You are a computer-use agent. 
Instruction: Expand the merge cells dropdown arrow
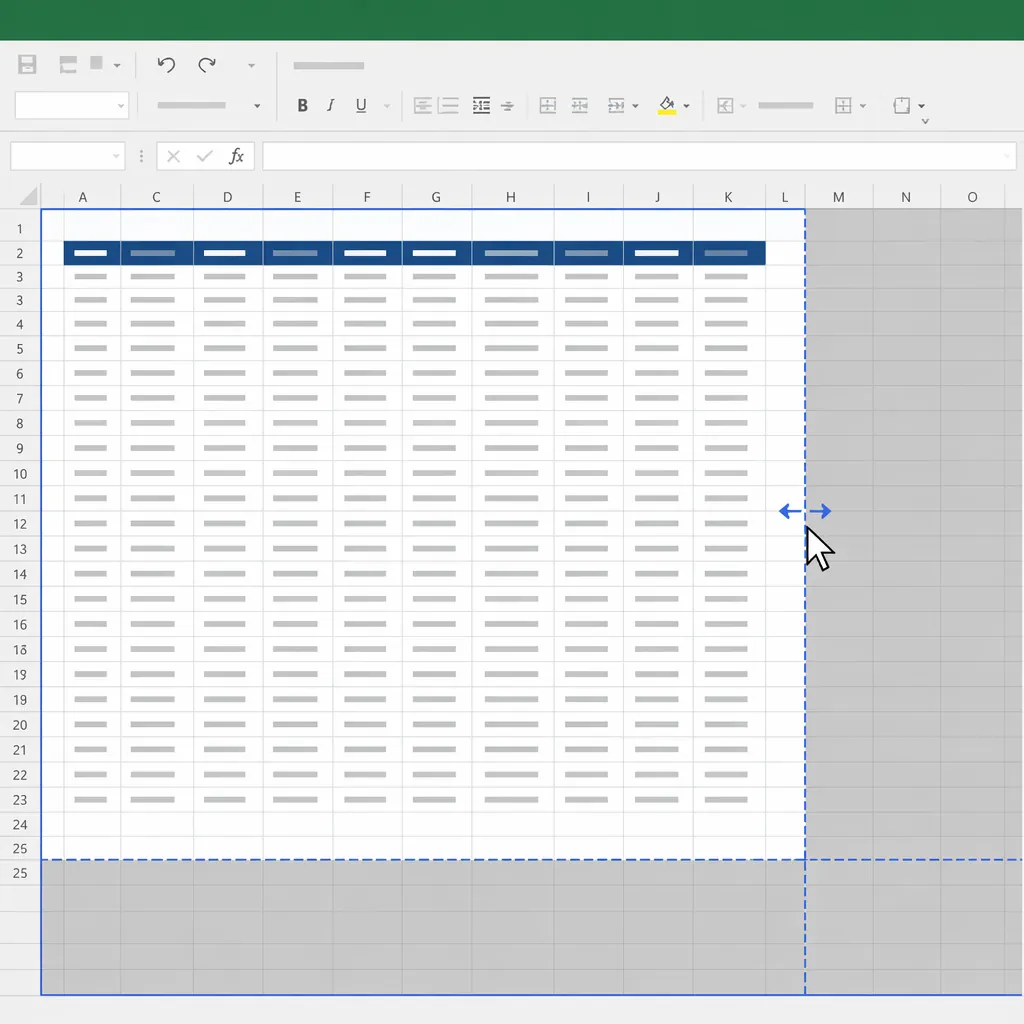tap(635, 106)
